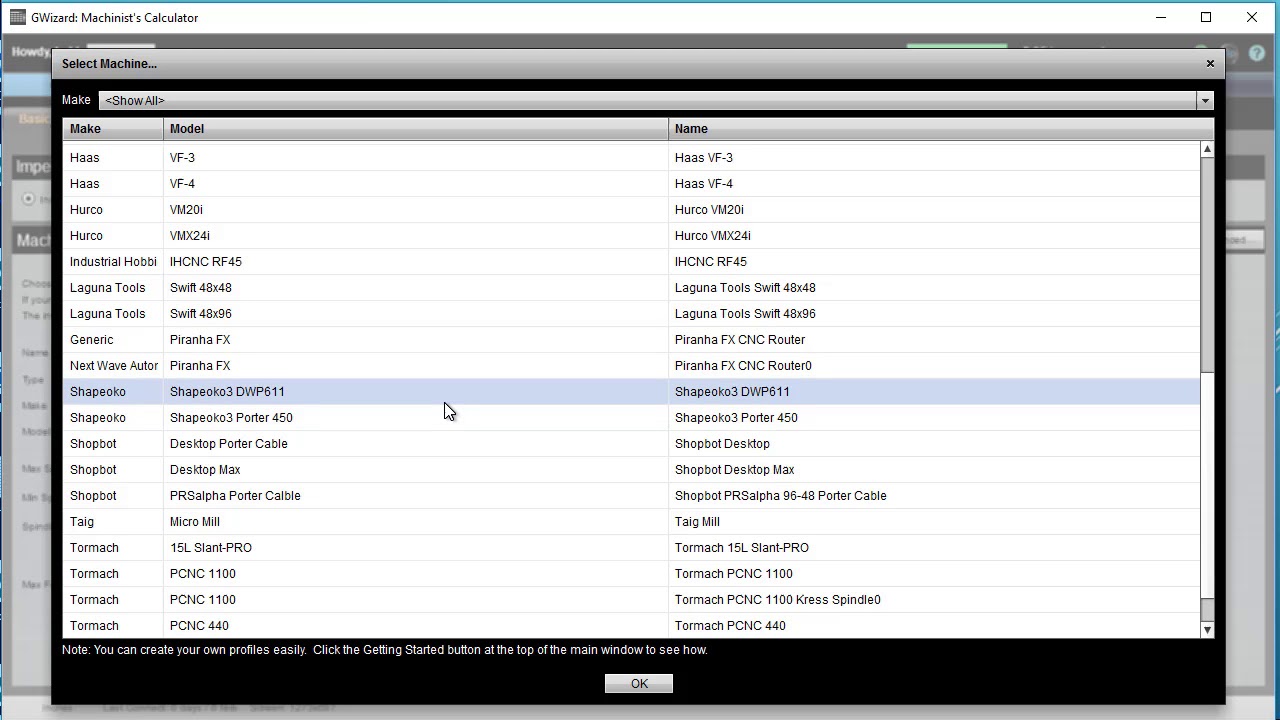Choose the Micro Mill model cell

416,522
